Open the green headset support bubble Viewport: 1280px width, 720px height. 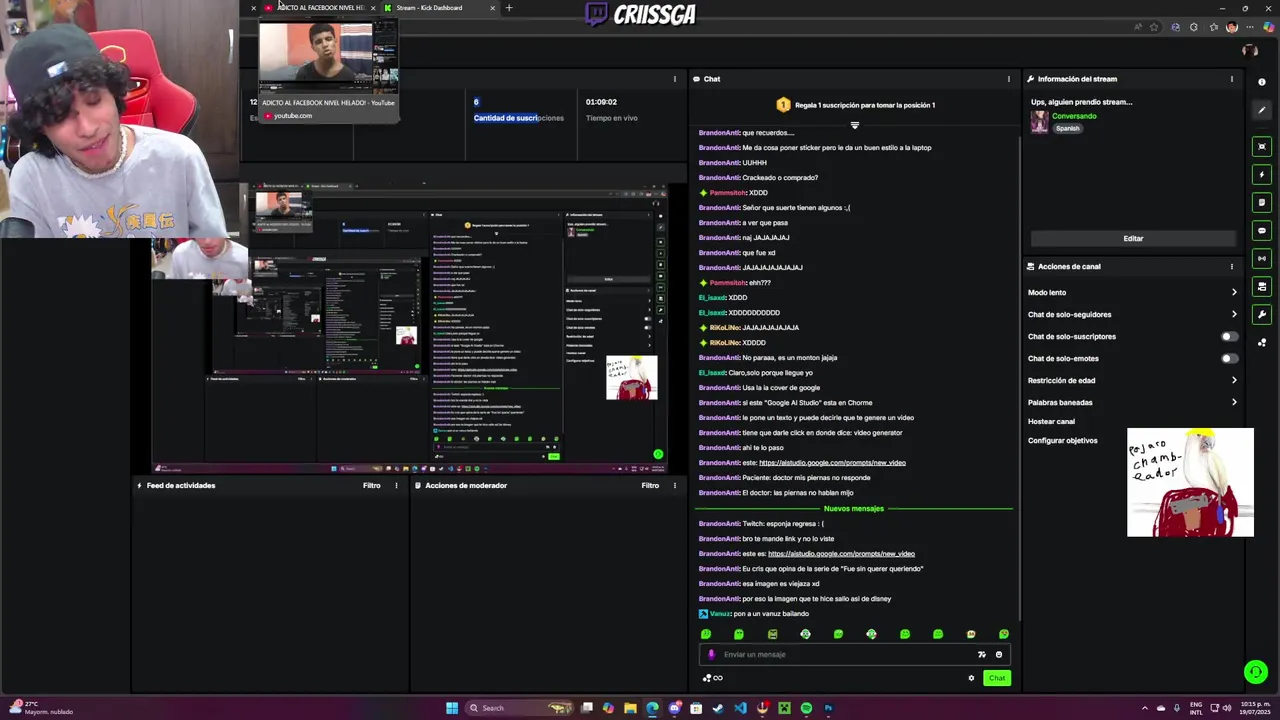[x=1255, y=672]
